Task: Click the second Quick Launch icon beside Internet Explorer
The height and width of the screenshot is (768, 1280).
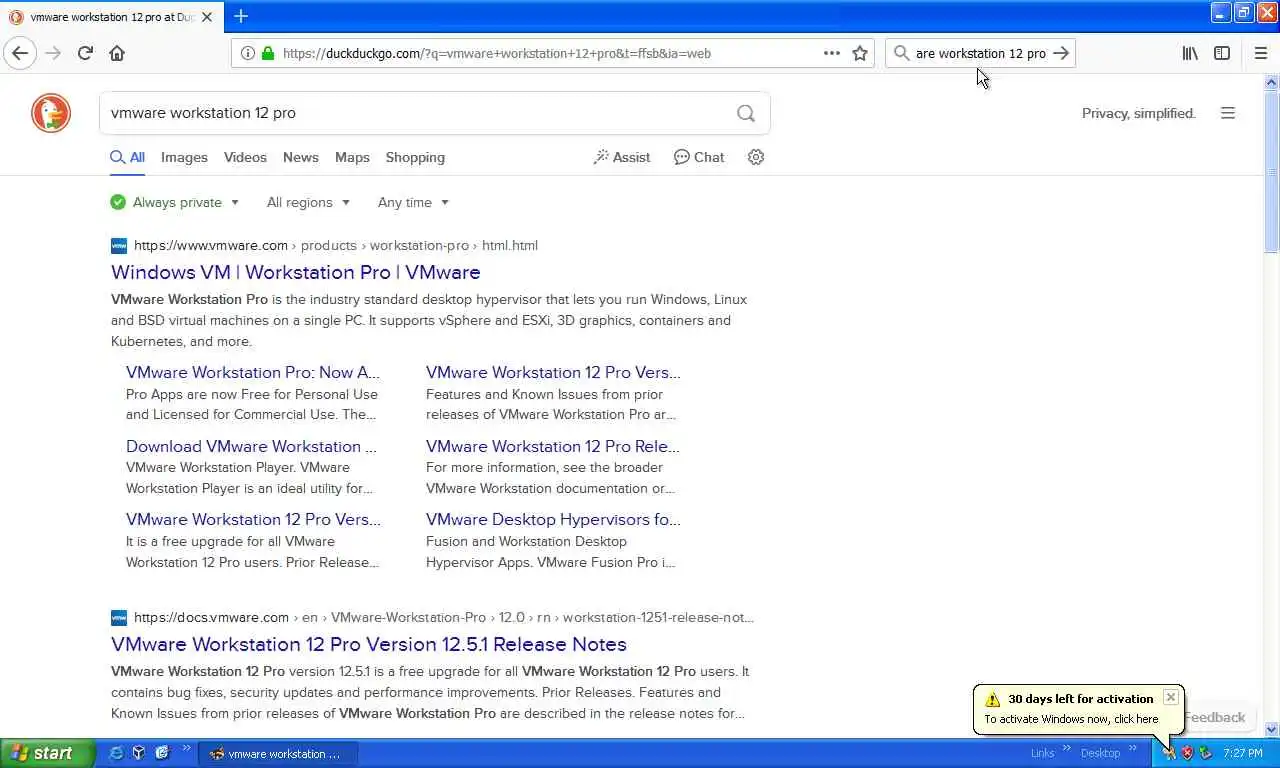Action: click(139, 753)
